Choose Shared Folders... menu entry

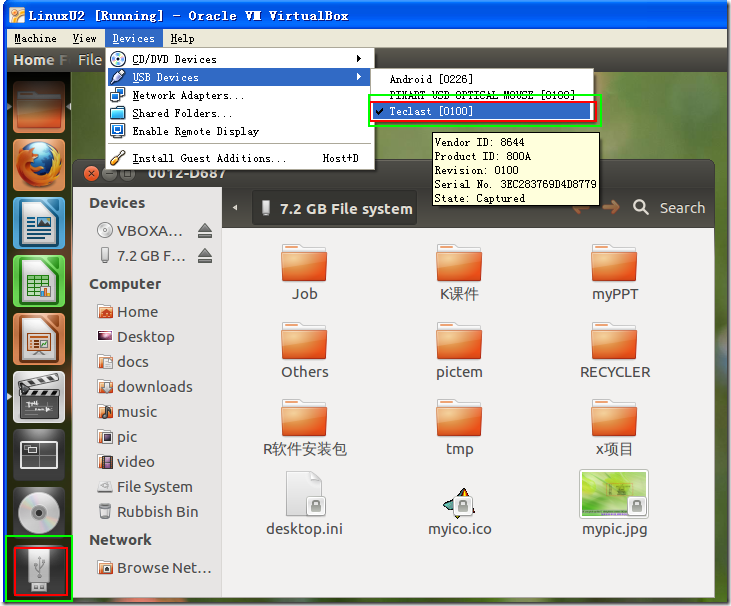click(241, 113)
